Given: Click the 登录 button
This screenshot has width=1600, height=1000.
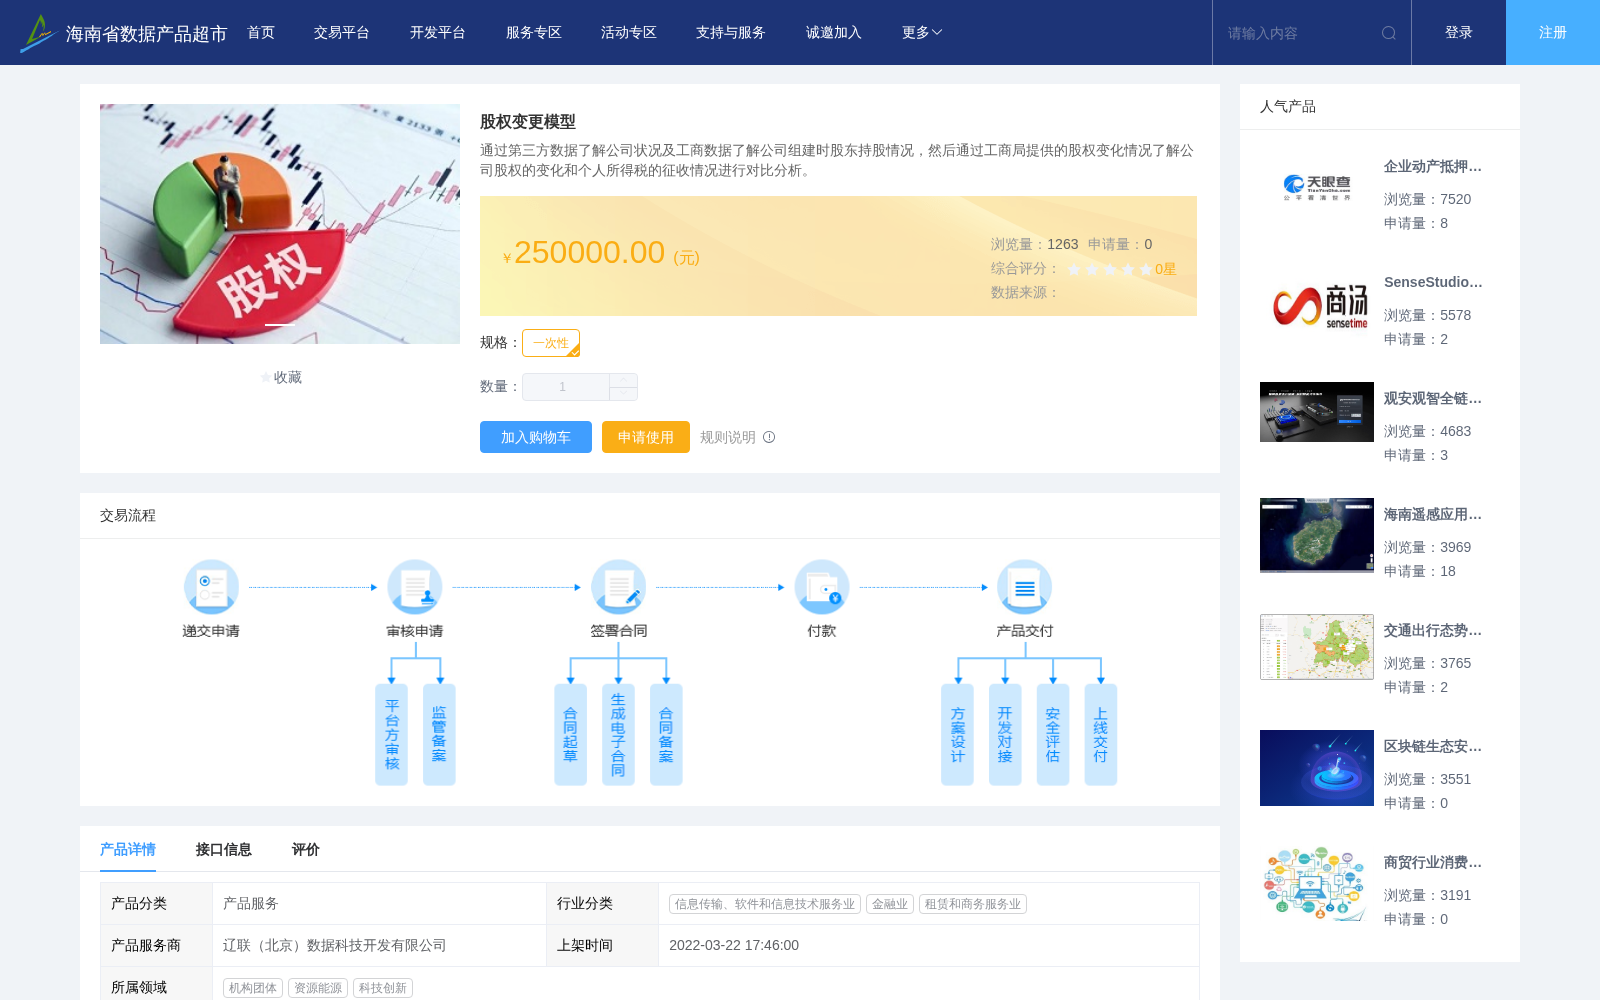Looking at the screenshot, I should pos(1459,33).
